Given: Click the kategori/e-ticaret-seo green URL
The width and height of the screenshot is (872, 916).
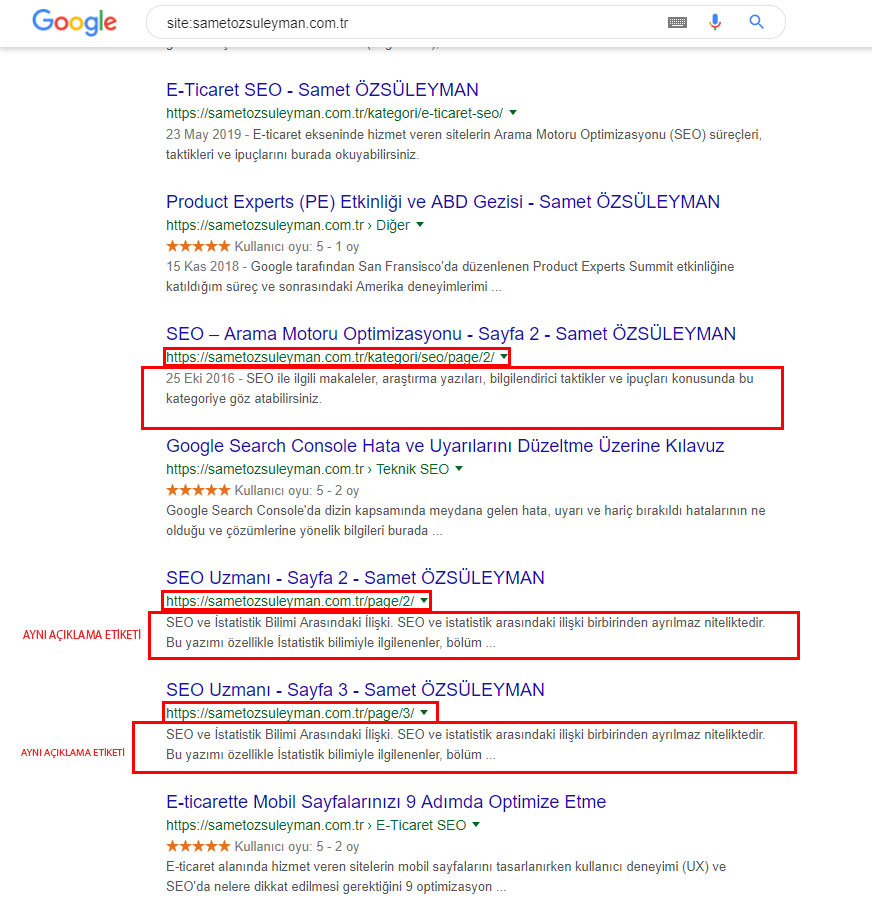Looking at the screenshot, I should click(x=334, y=113).
